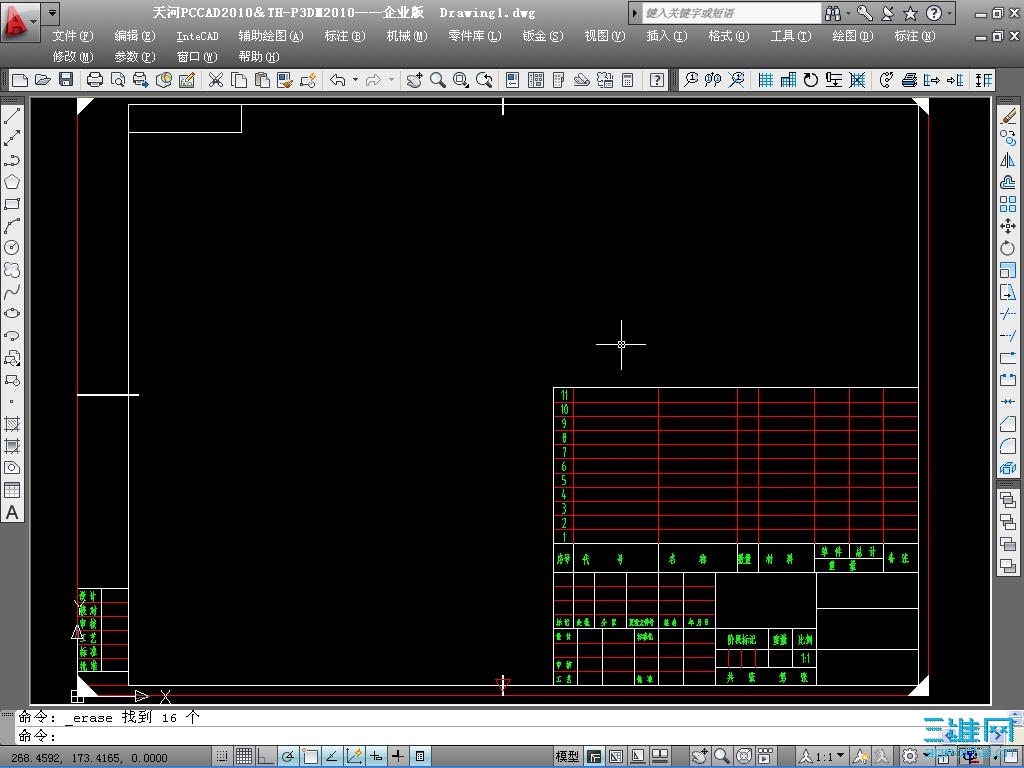This screenshot has width=1024, height=768.
Task: Click the coordinates readout 268.4592, 173.4165
Action: click(x=89, y=758)
